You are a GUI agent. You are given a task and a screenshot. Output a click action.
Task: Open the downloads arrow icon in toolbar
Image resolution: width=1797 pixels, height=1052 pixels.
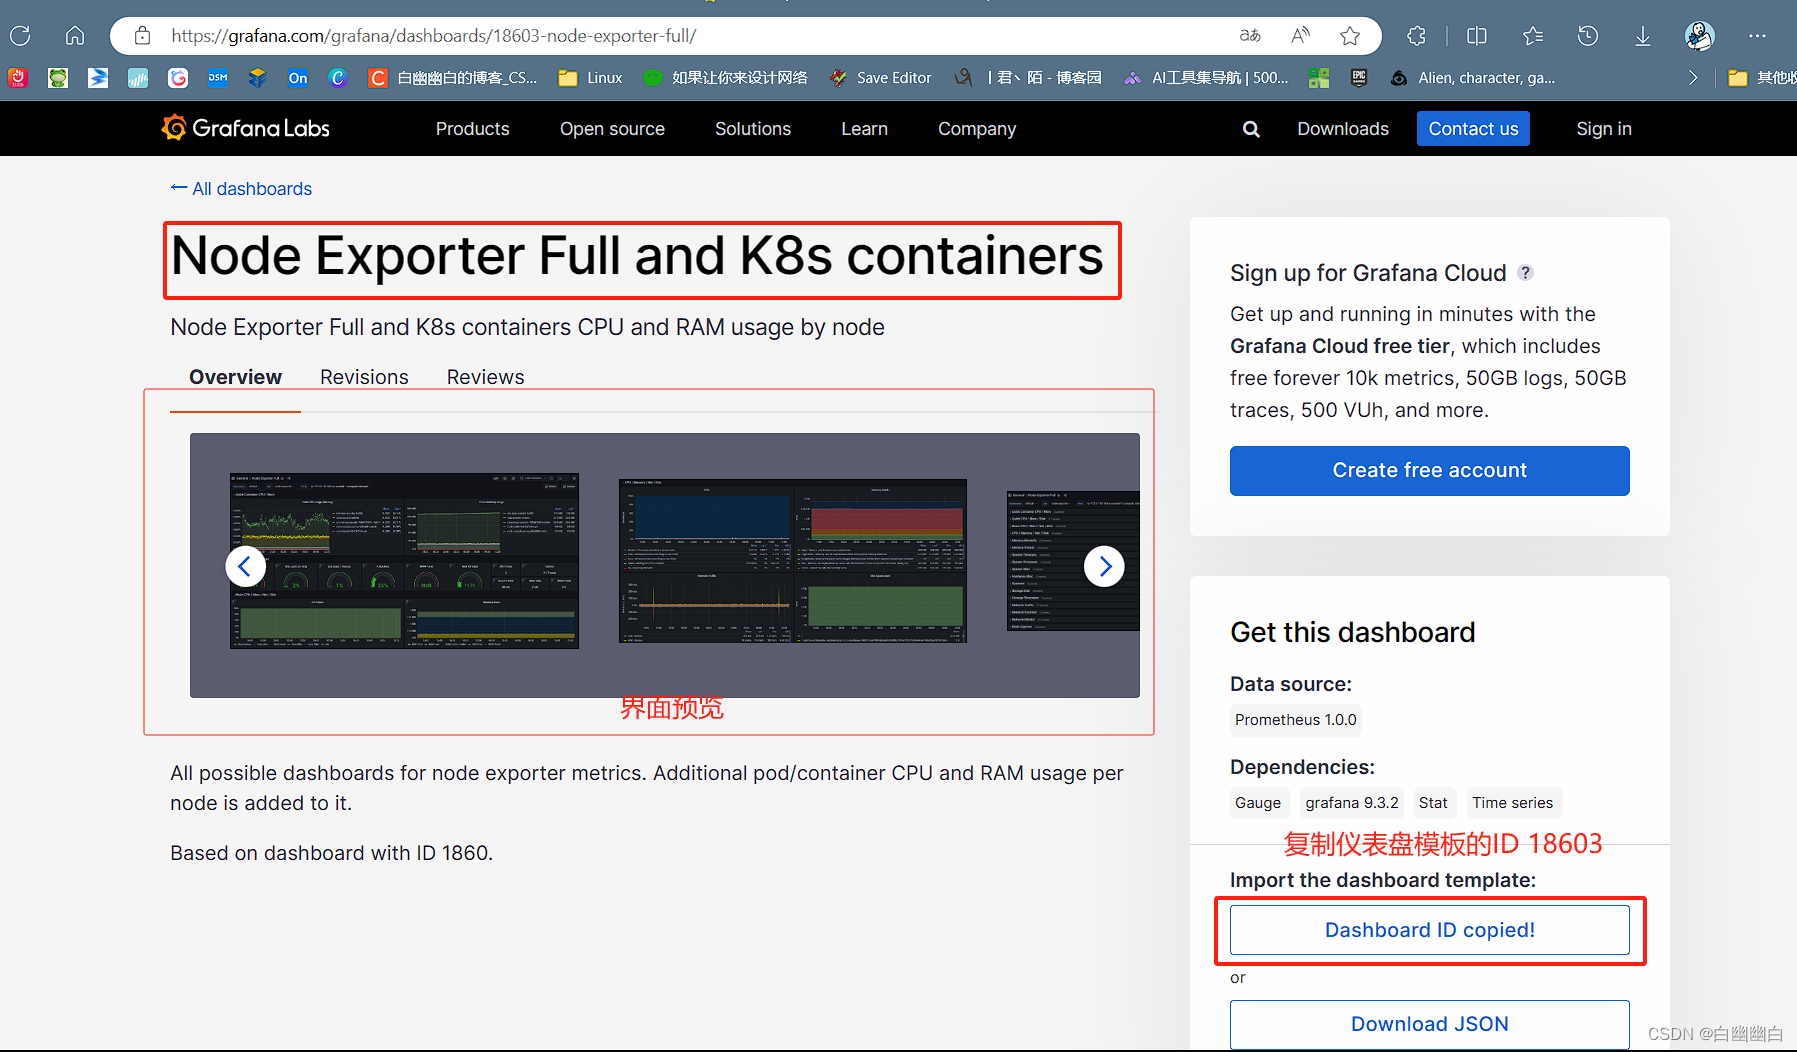point(1643,36)
